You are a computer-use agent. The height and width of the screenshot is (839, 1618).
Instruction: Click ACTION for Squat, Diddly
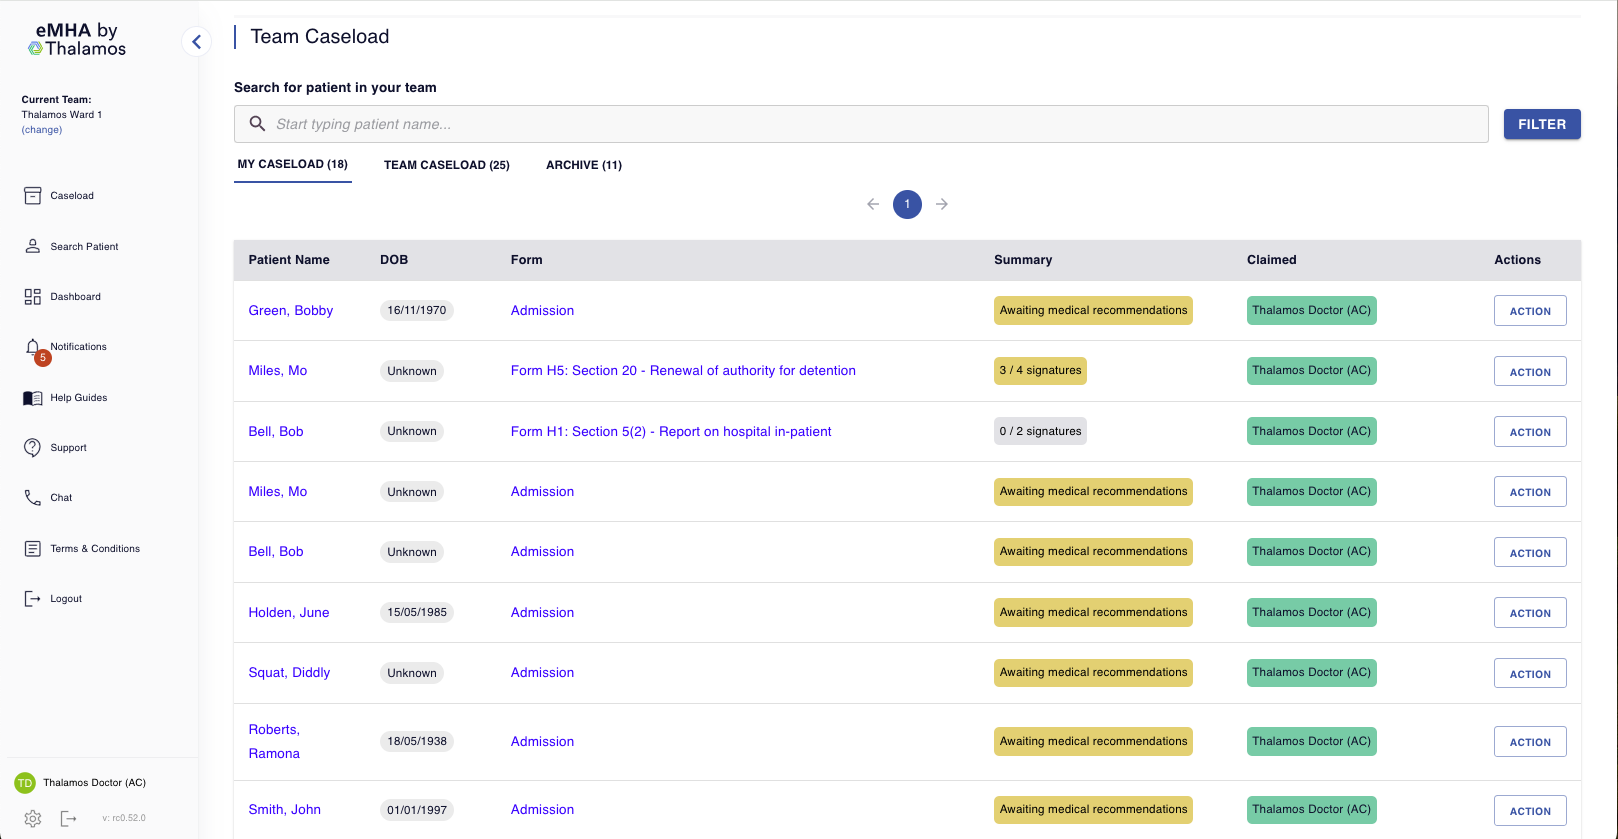(x=1530, y=673)
